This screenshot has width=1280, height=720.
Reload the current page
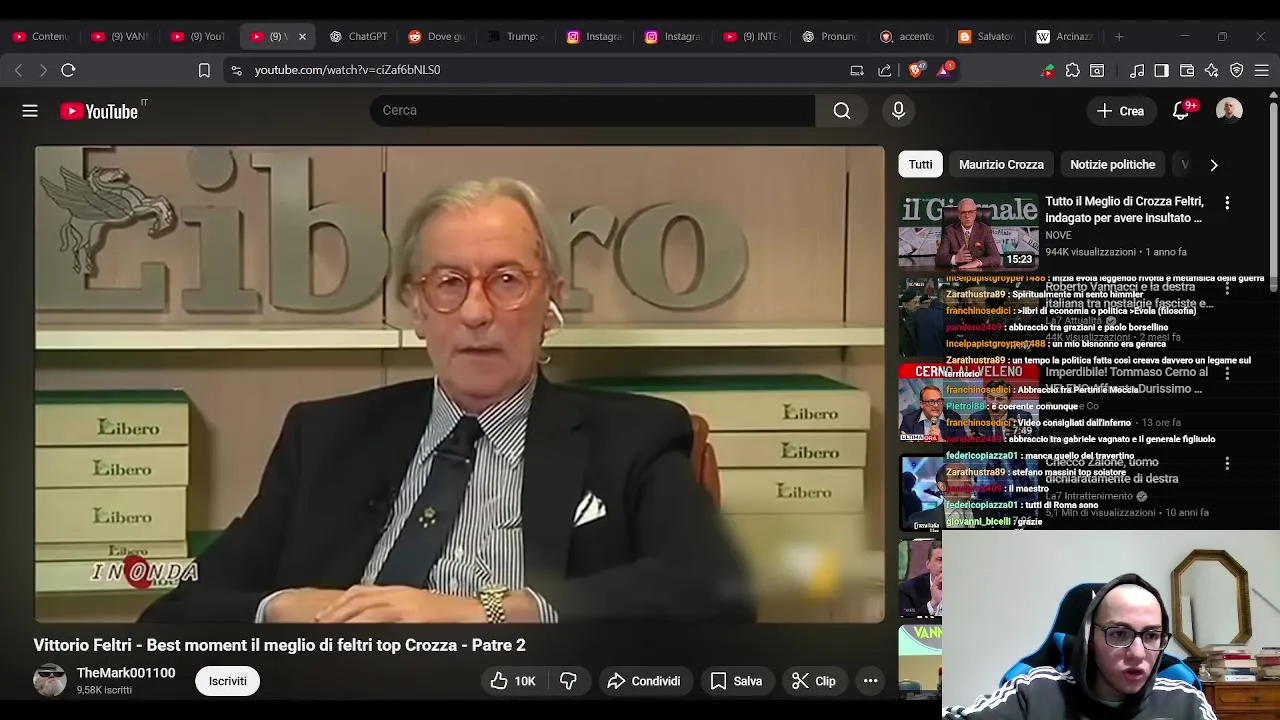[68, 70]
